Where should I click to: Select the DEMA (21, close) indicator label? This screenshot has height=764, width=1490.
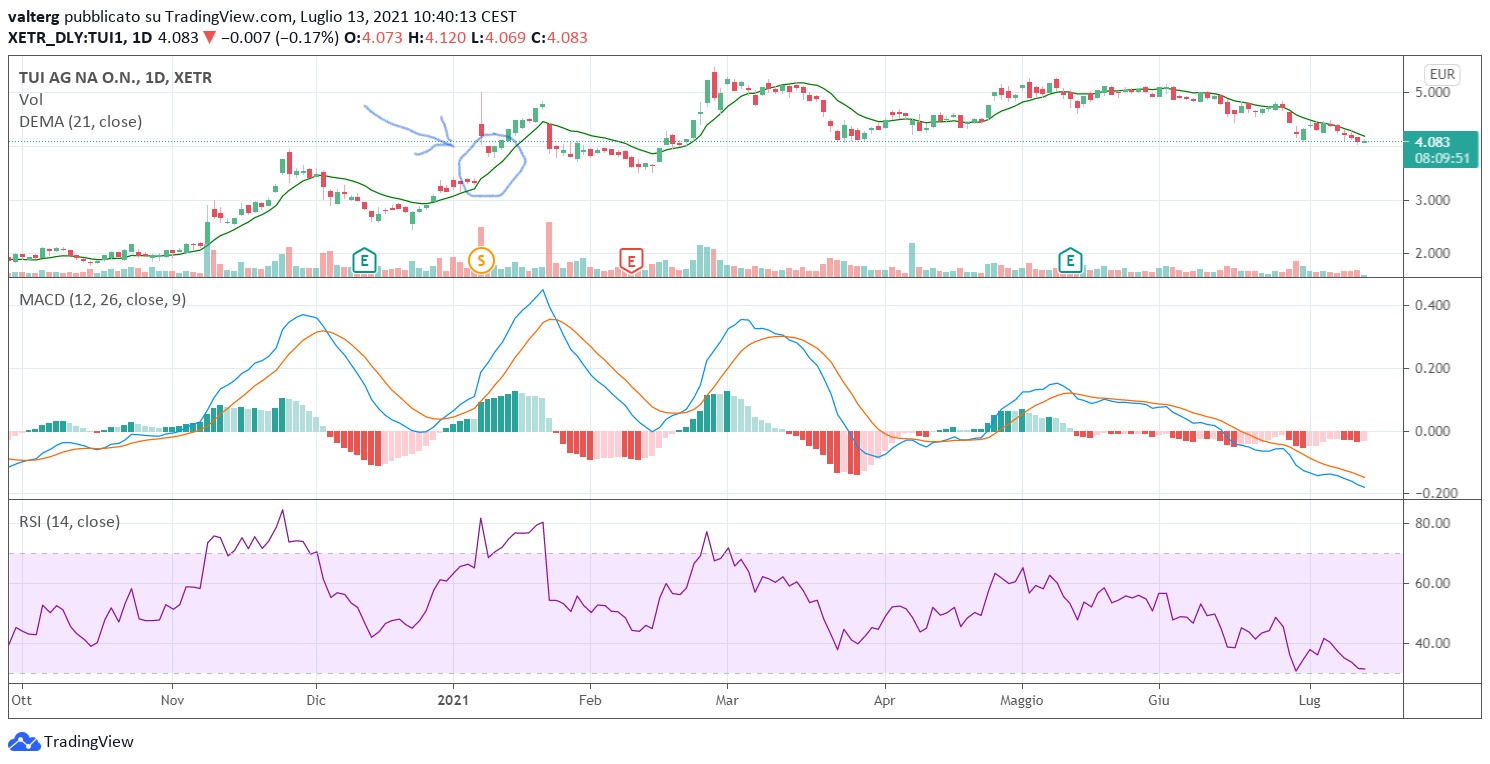pyautogui.click(x=80, y=121)
